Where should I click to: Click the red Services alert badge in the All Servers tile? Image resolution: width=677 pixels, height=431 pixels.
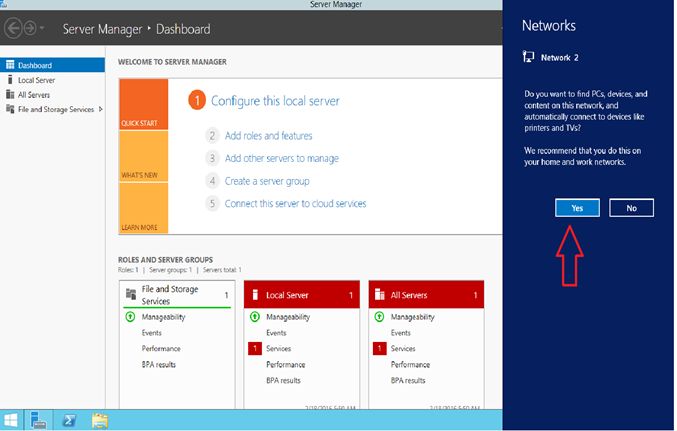(380, 349)
